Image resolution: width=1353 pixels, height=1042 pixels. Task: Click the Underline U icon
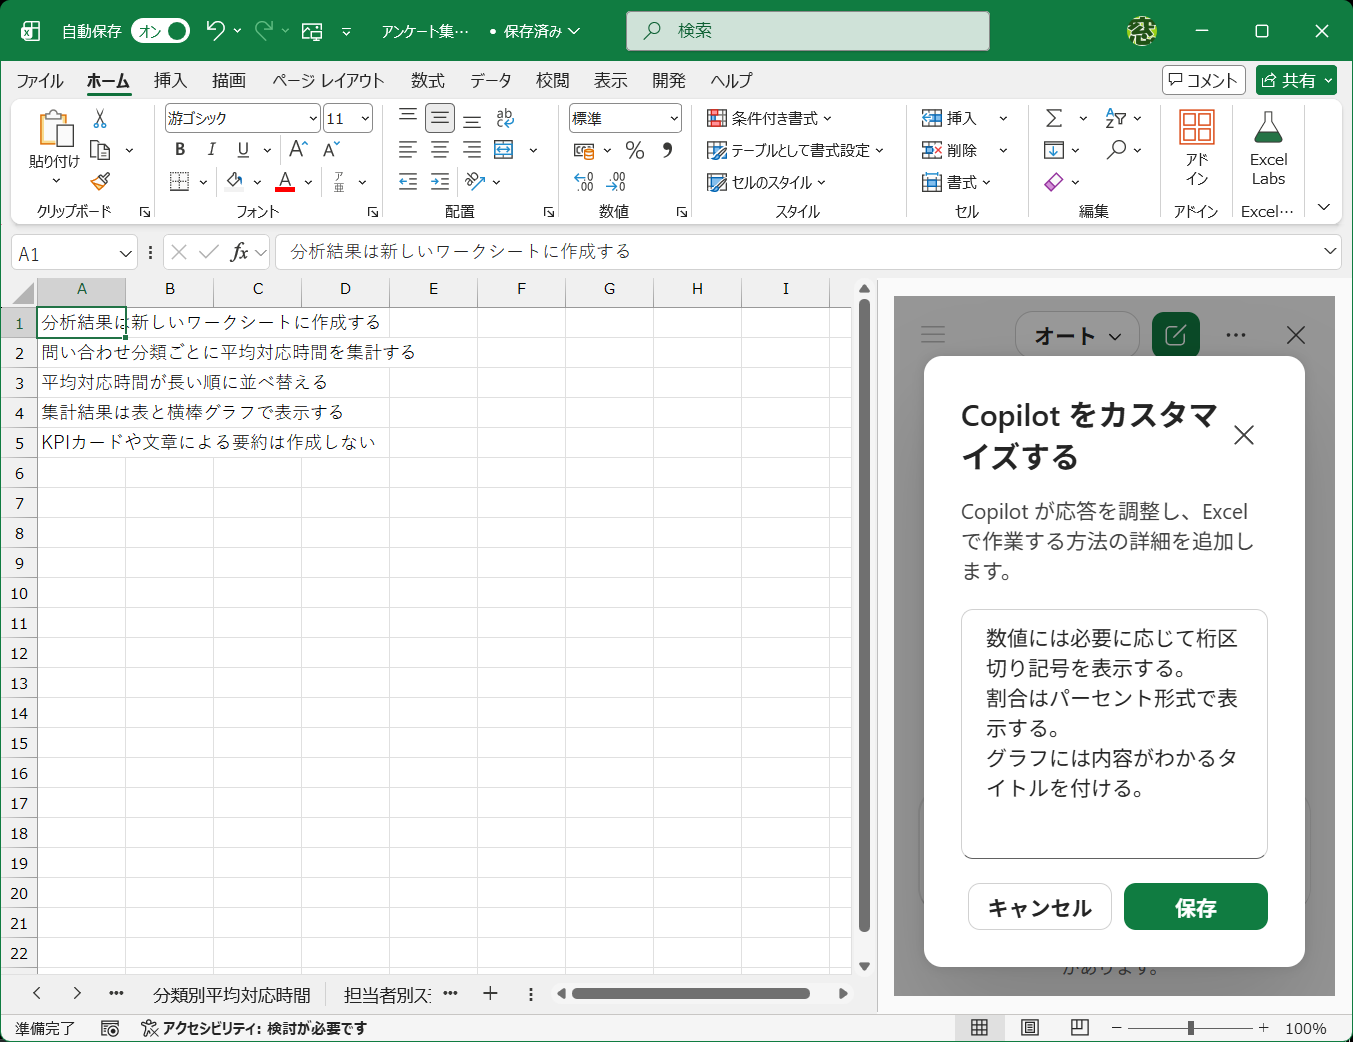click(243, 150)
